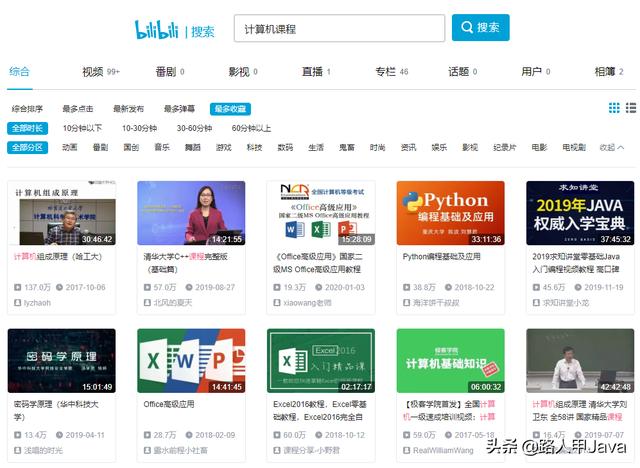The image size is (640, 468).
Task: Open the 专栏 results tab
Action: pos(385,72)
